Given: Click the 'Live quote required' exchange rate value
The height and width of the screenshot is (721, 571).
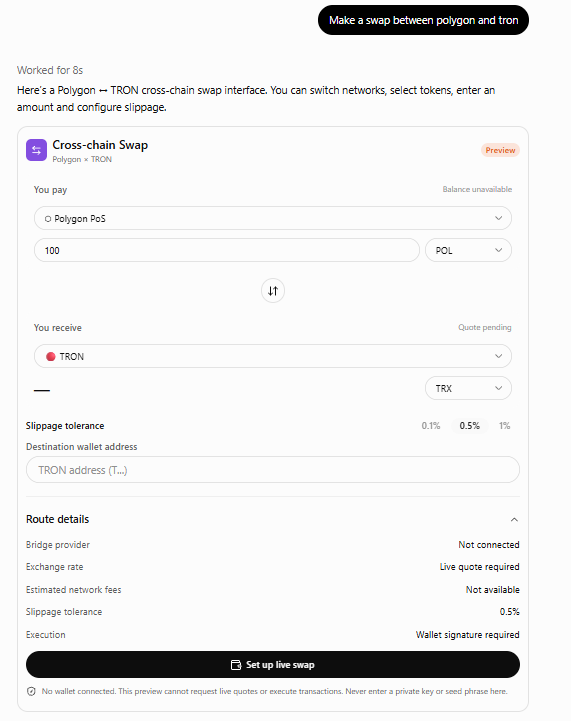Looking at the screenshot, I should point(480,567).
